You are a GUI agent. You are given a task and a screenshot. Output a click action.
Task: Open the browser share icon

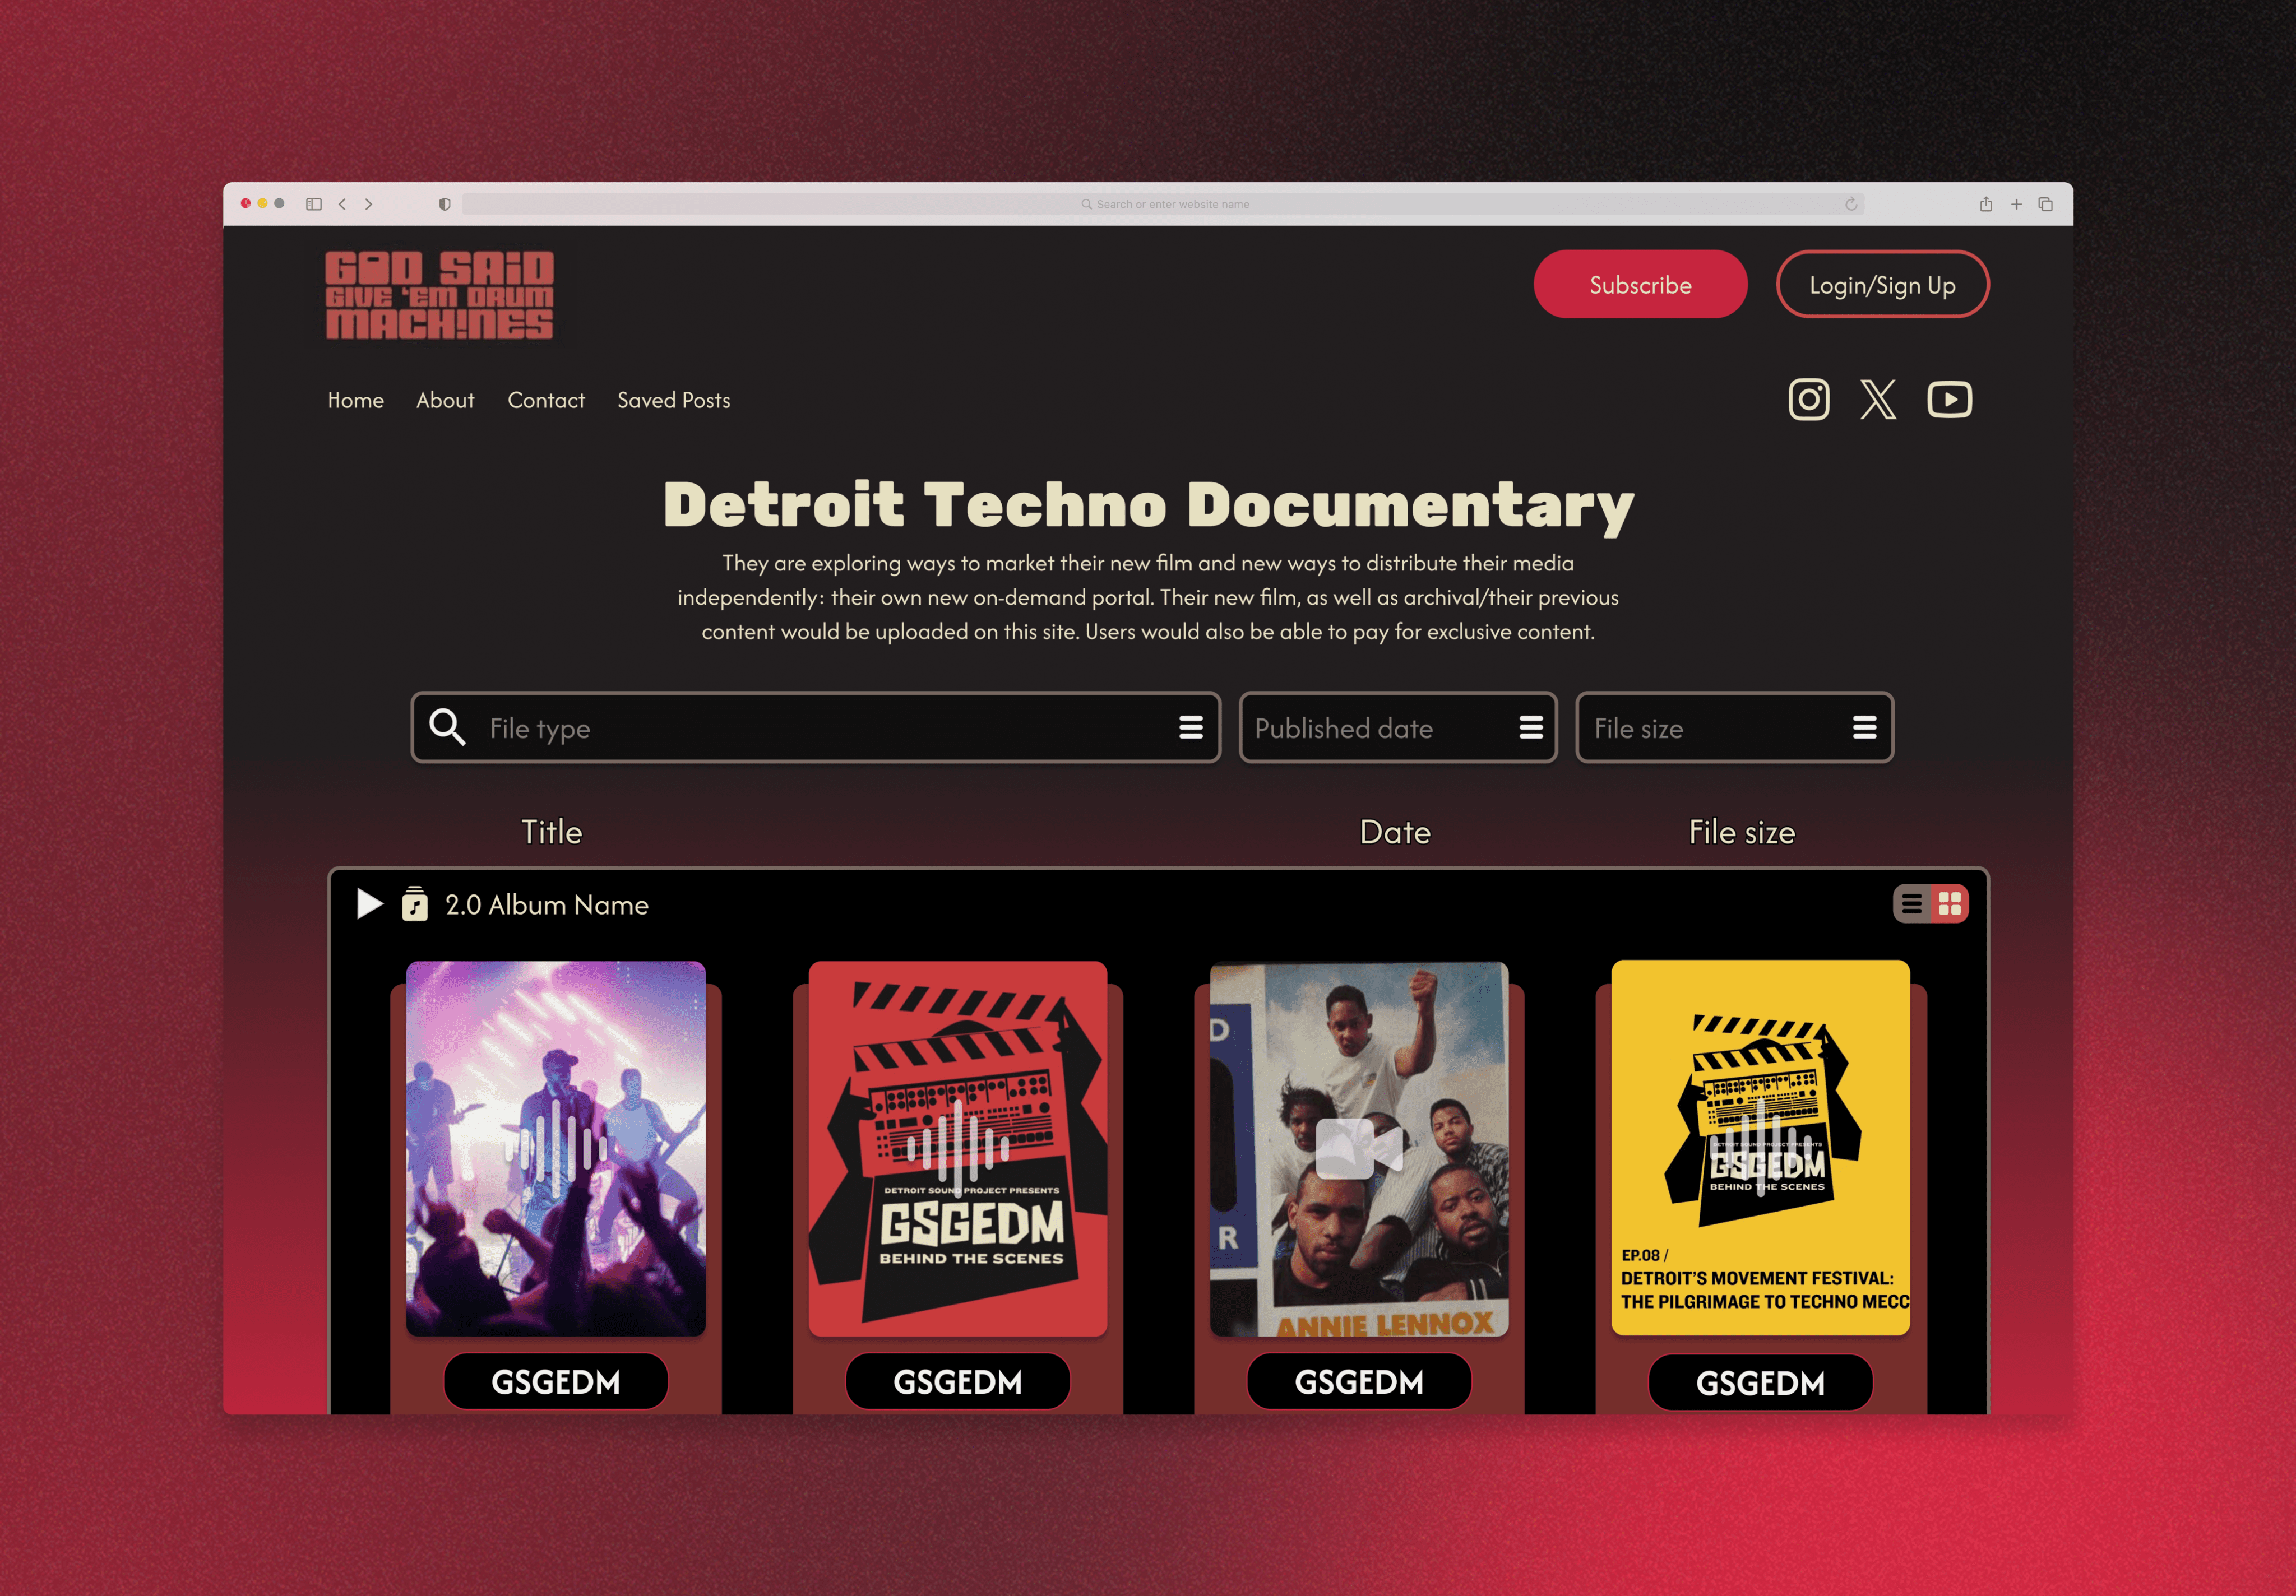pos(1986,204)
